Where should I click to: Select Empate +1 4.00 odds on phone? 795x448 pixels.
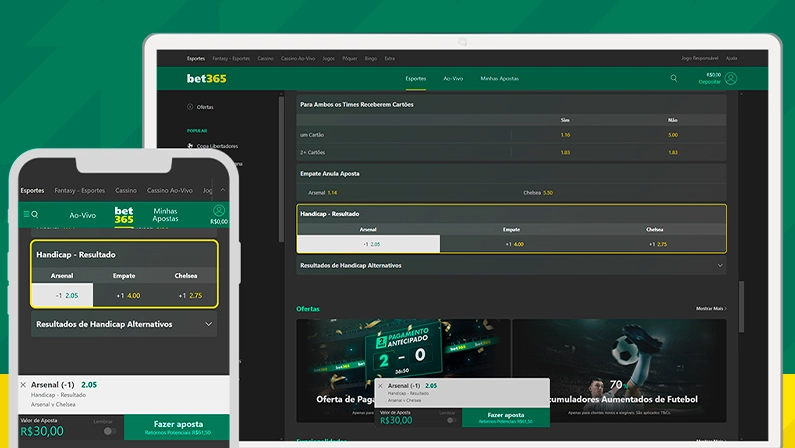pyautogui.click(x=124, y=295)
